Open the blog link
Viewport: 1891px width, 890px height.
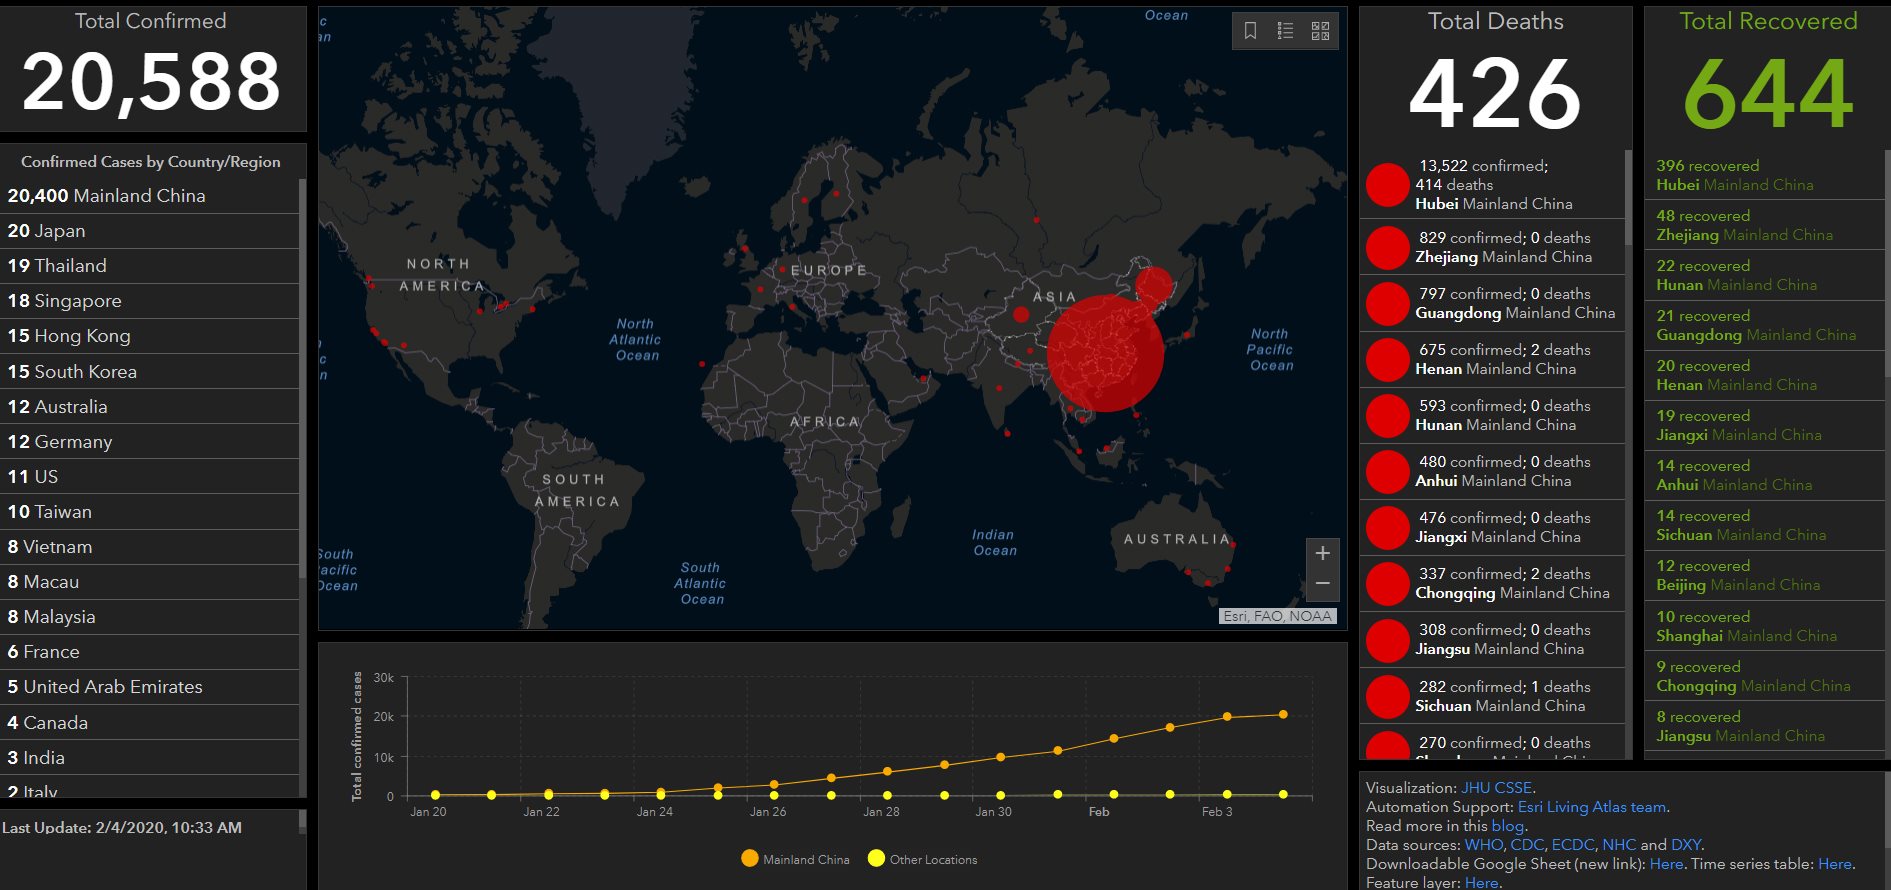tap(1507, 826)
